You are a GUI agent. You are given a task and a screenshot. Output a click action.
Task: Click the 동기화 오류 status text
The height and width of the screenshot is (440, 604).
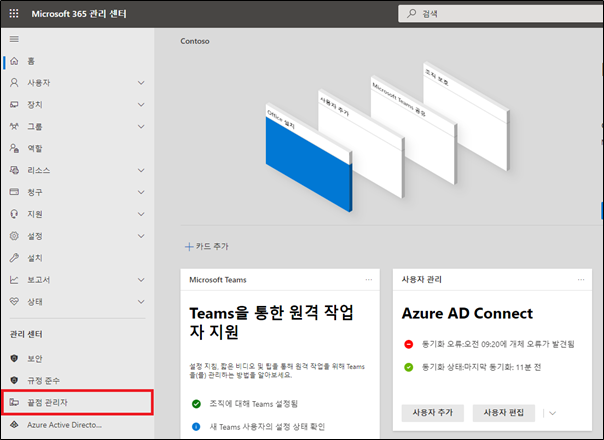tap(498, 344)
